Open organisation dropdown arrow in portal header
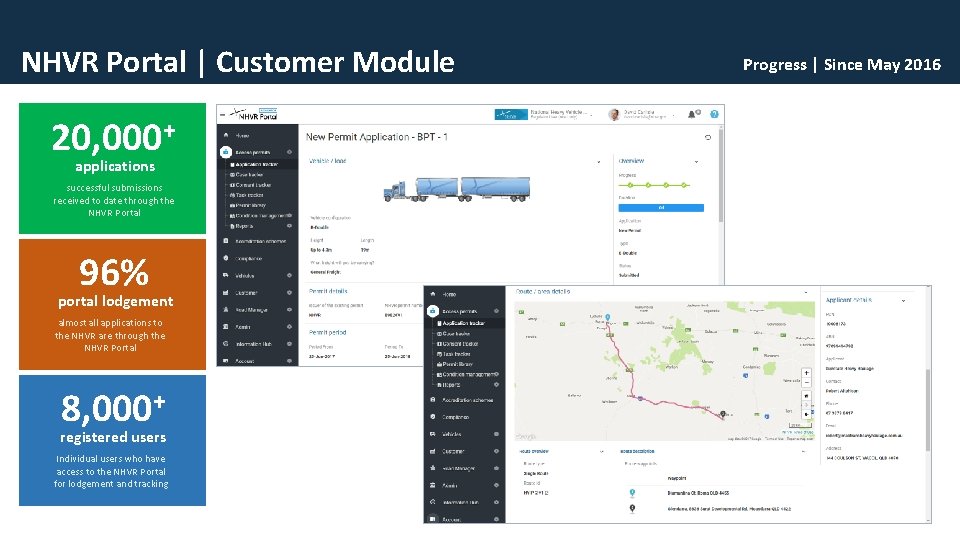This screenshot has width=960, height=540. click(x=591, y=115)
